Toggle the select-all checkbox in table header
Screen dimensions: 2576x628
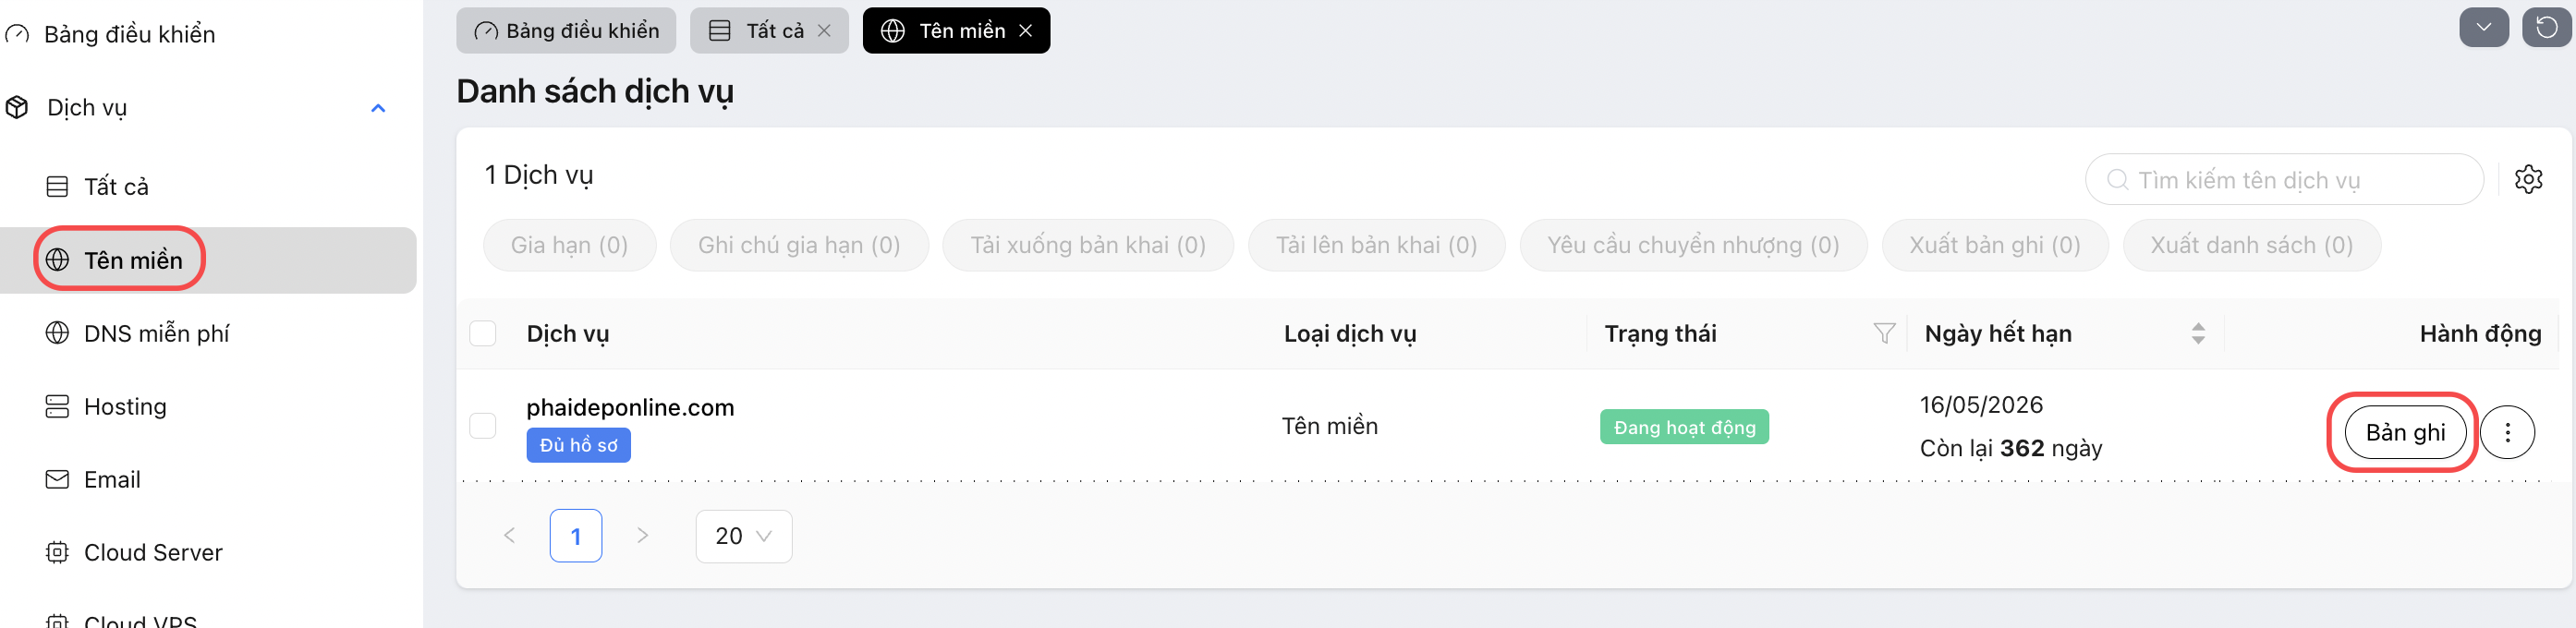coord(483,334)
